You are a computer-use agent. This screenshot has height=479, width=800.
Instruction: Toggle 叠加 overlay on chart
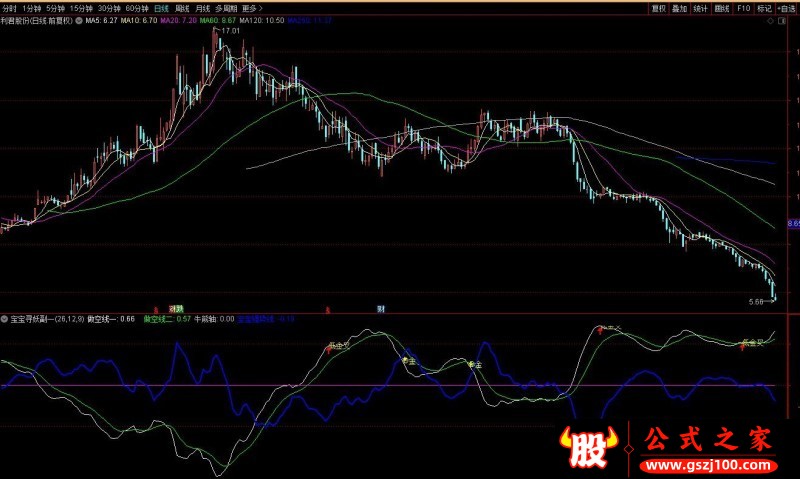point(679,7)
